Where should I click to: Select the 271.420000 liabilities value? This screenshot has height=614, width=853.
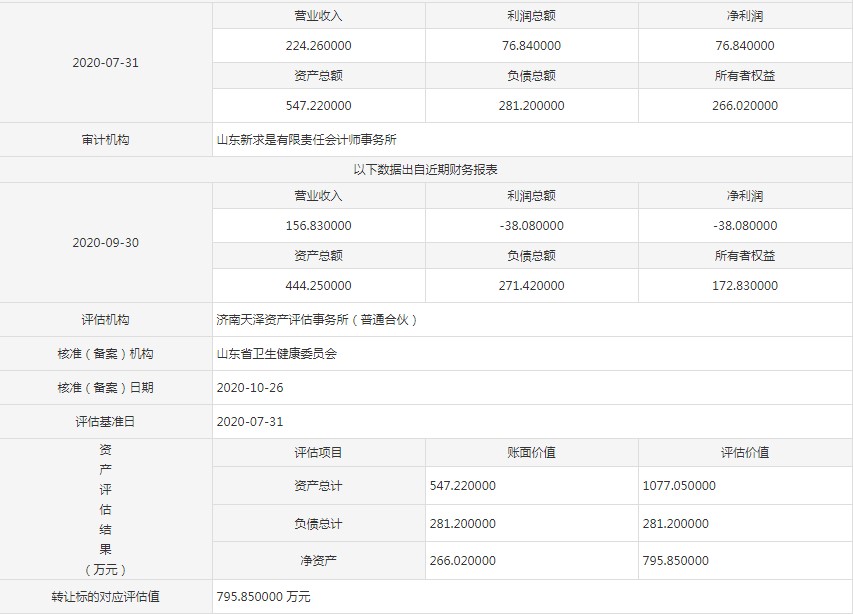click(x=531, y=286)
